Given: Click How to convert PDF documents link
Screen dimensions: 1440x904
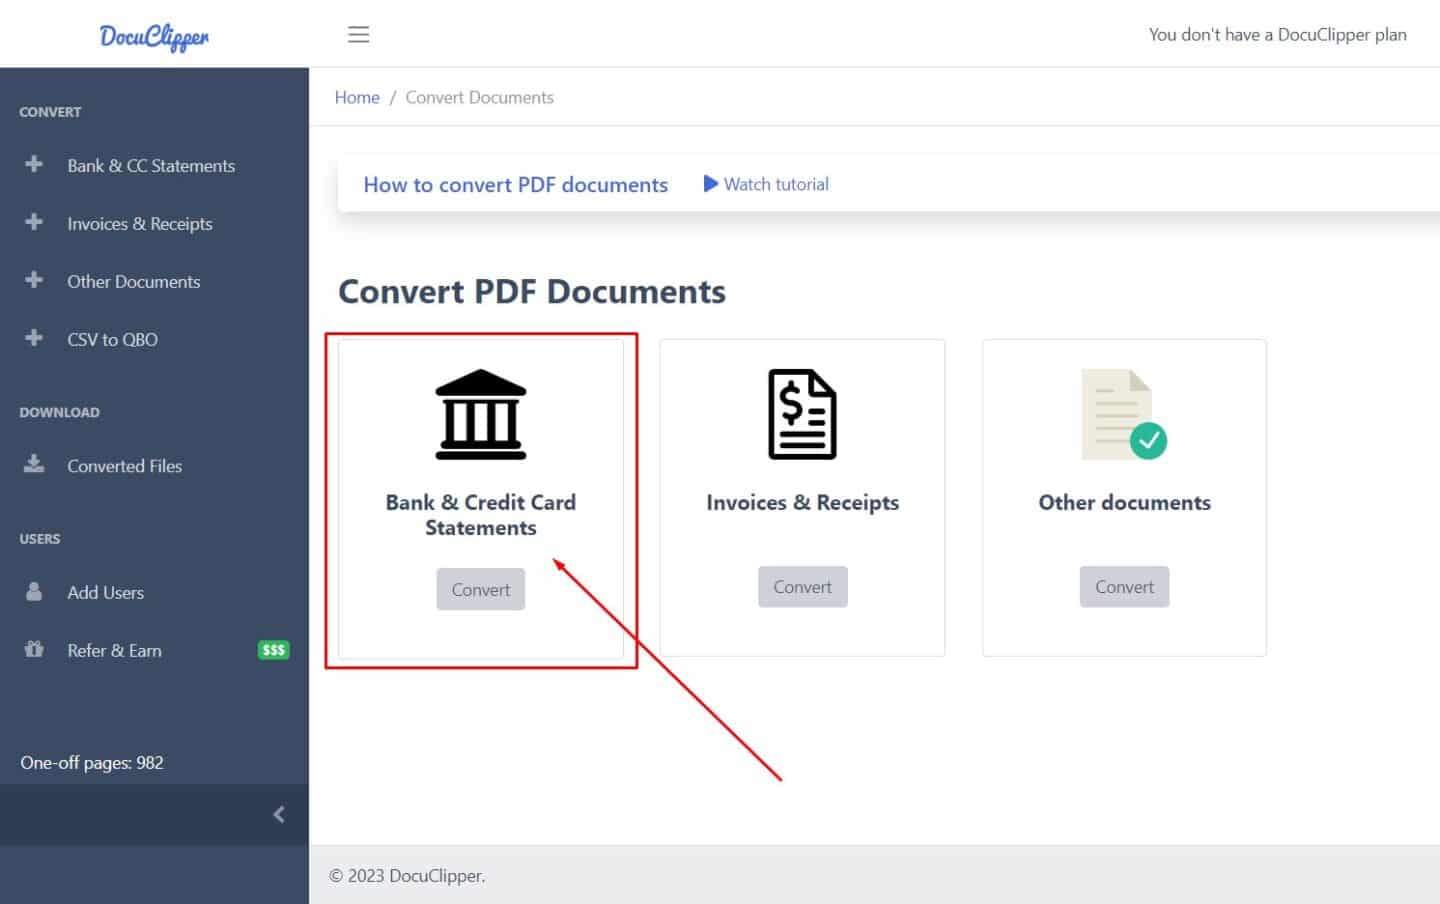Looking at the screenshot, I should (516, 184).
